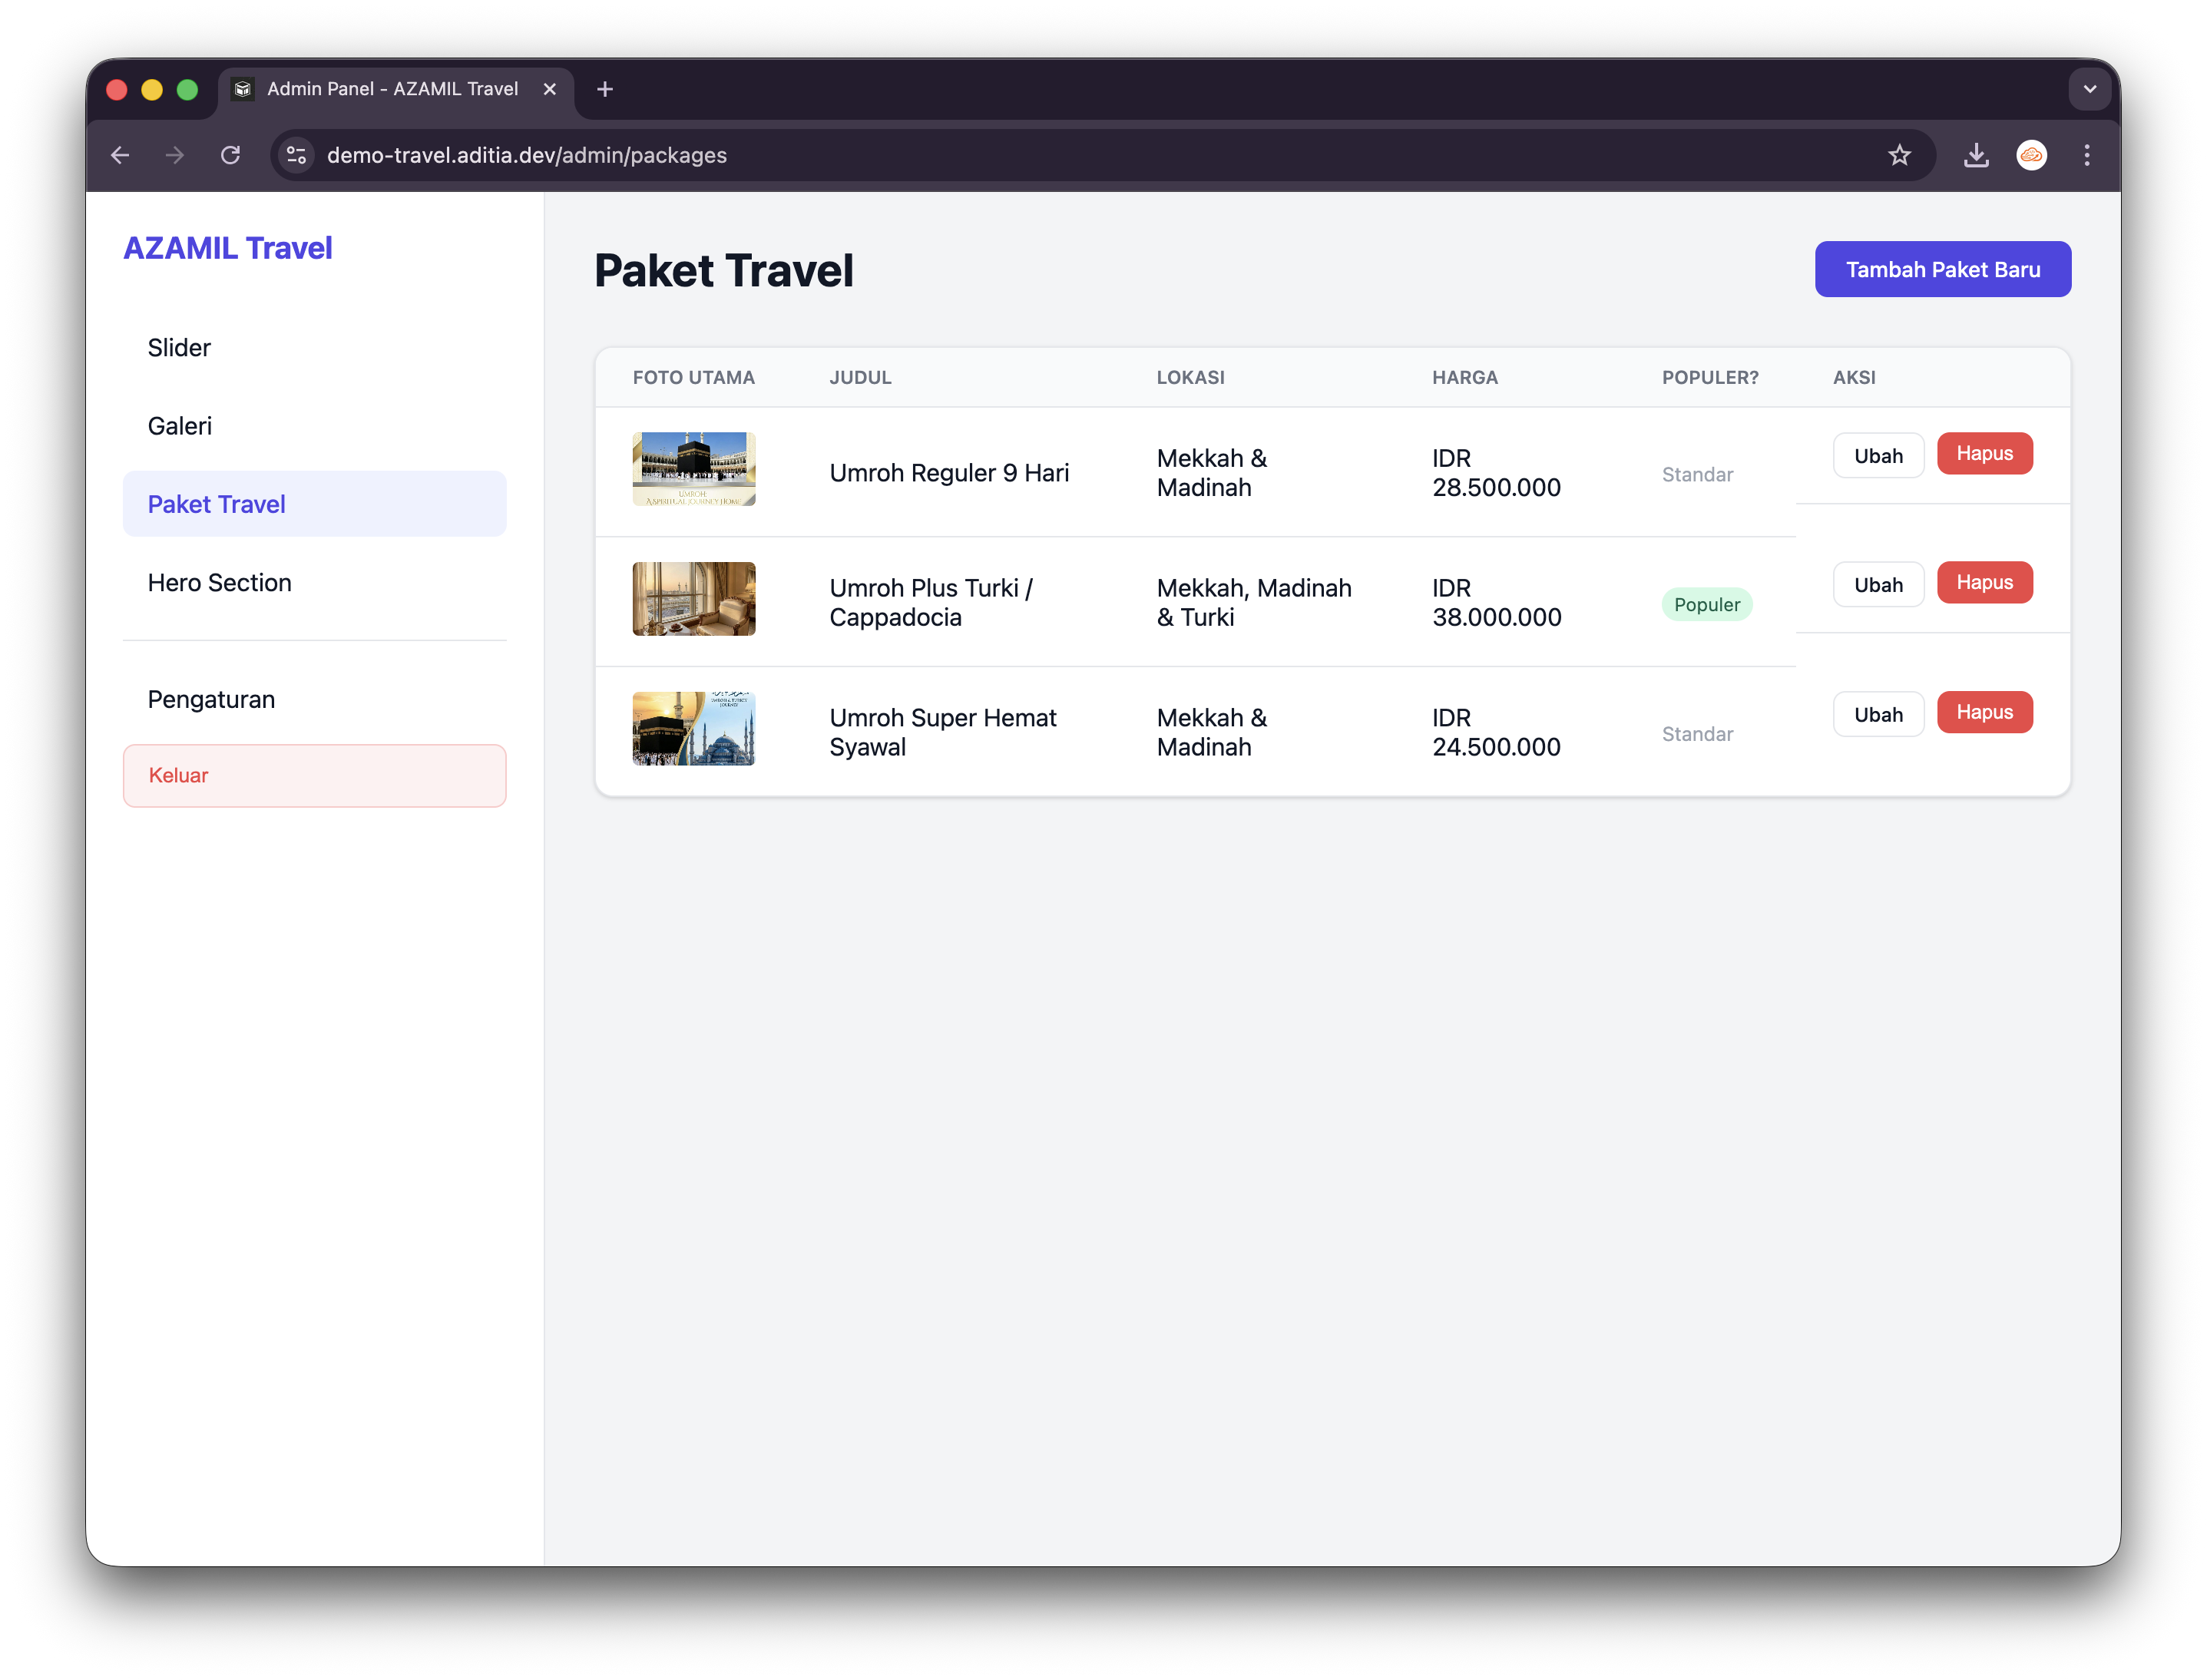The image size is (2207, 1680).
Task: Open the Slider menu item
Action: pyautogui.click(x=179, y=348)
